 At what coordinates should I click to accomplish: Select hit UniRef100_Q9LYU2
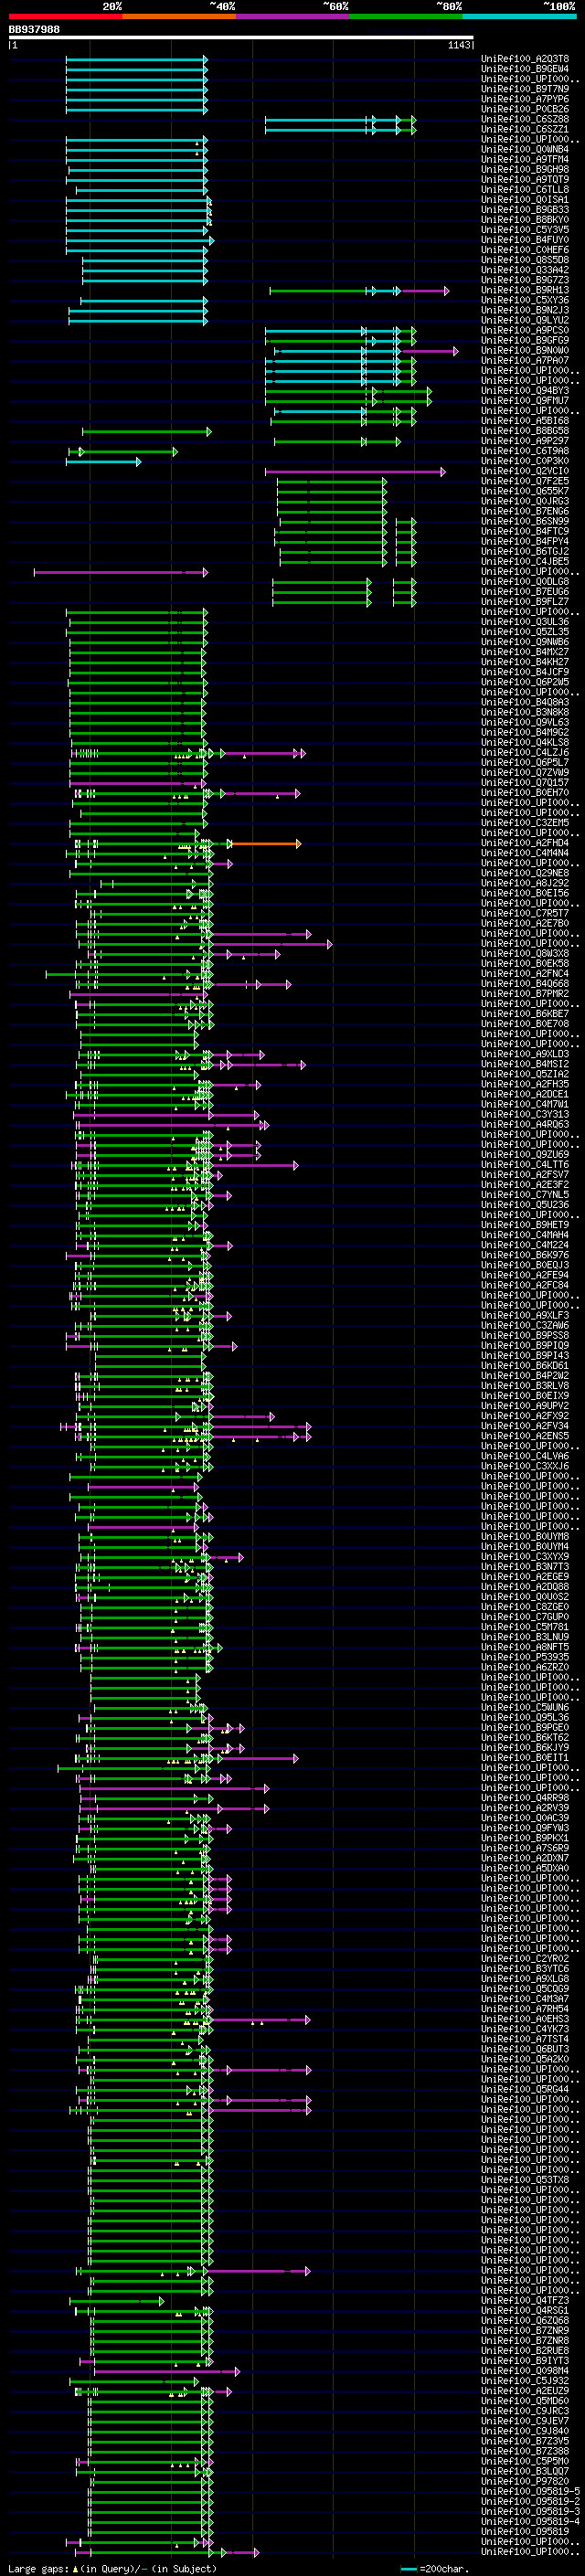pyautogui.click(x=525, y=320)
